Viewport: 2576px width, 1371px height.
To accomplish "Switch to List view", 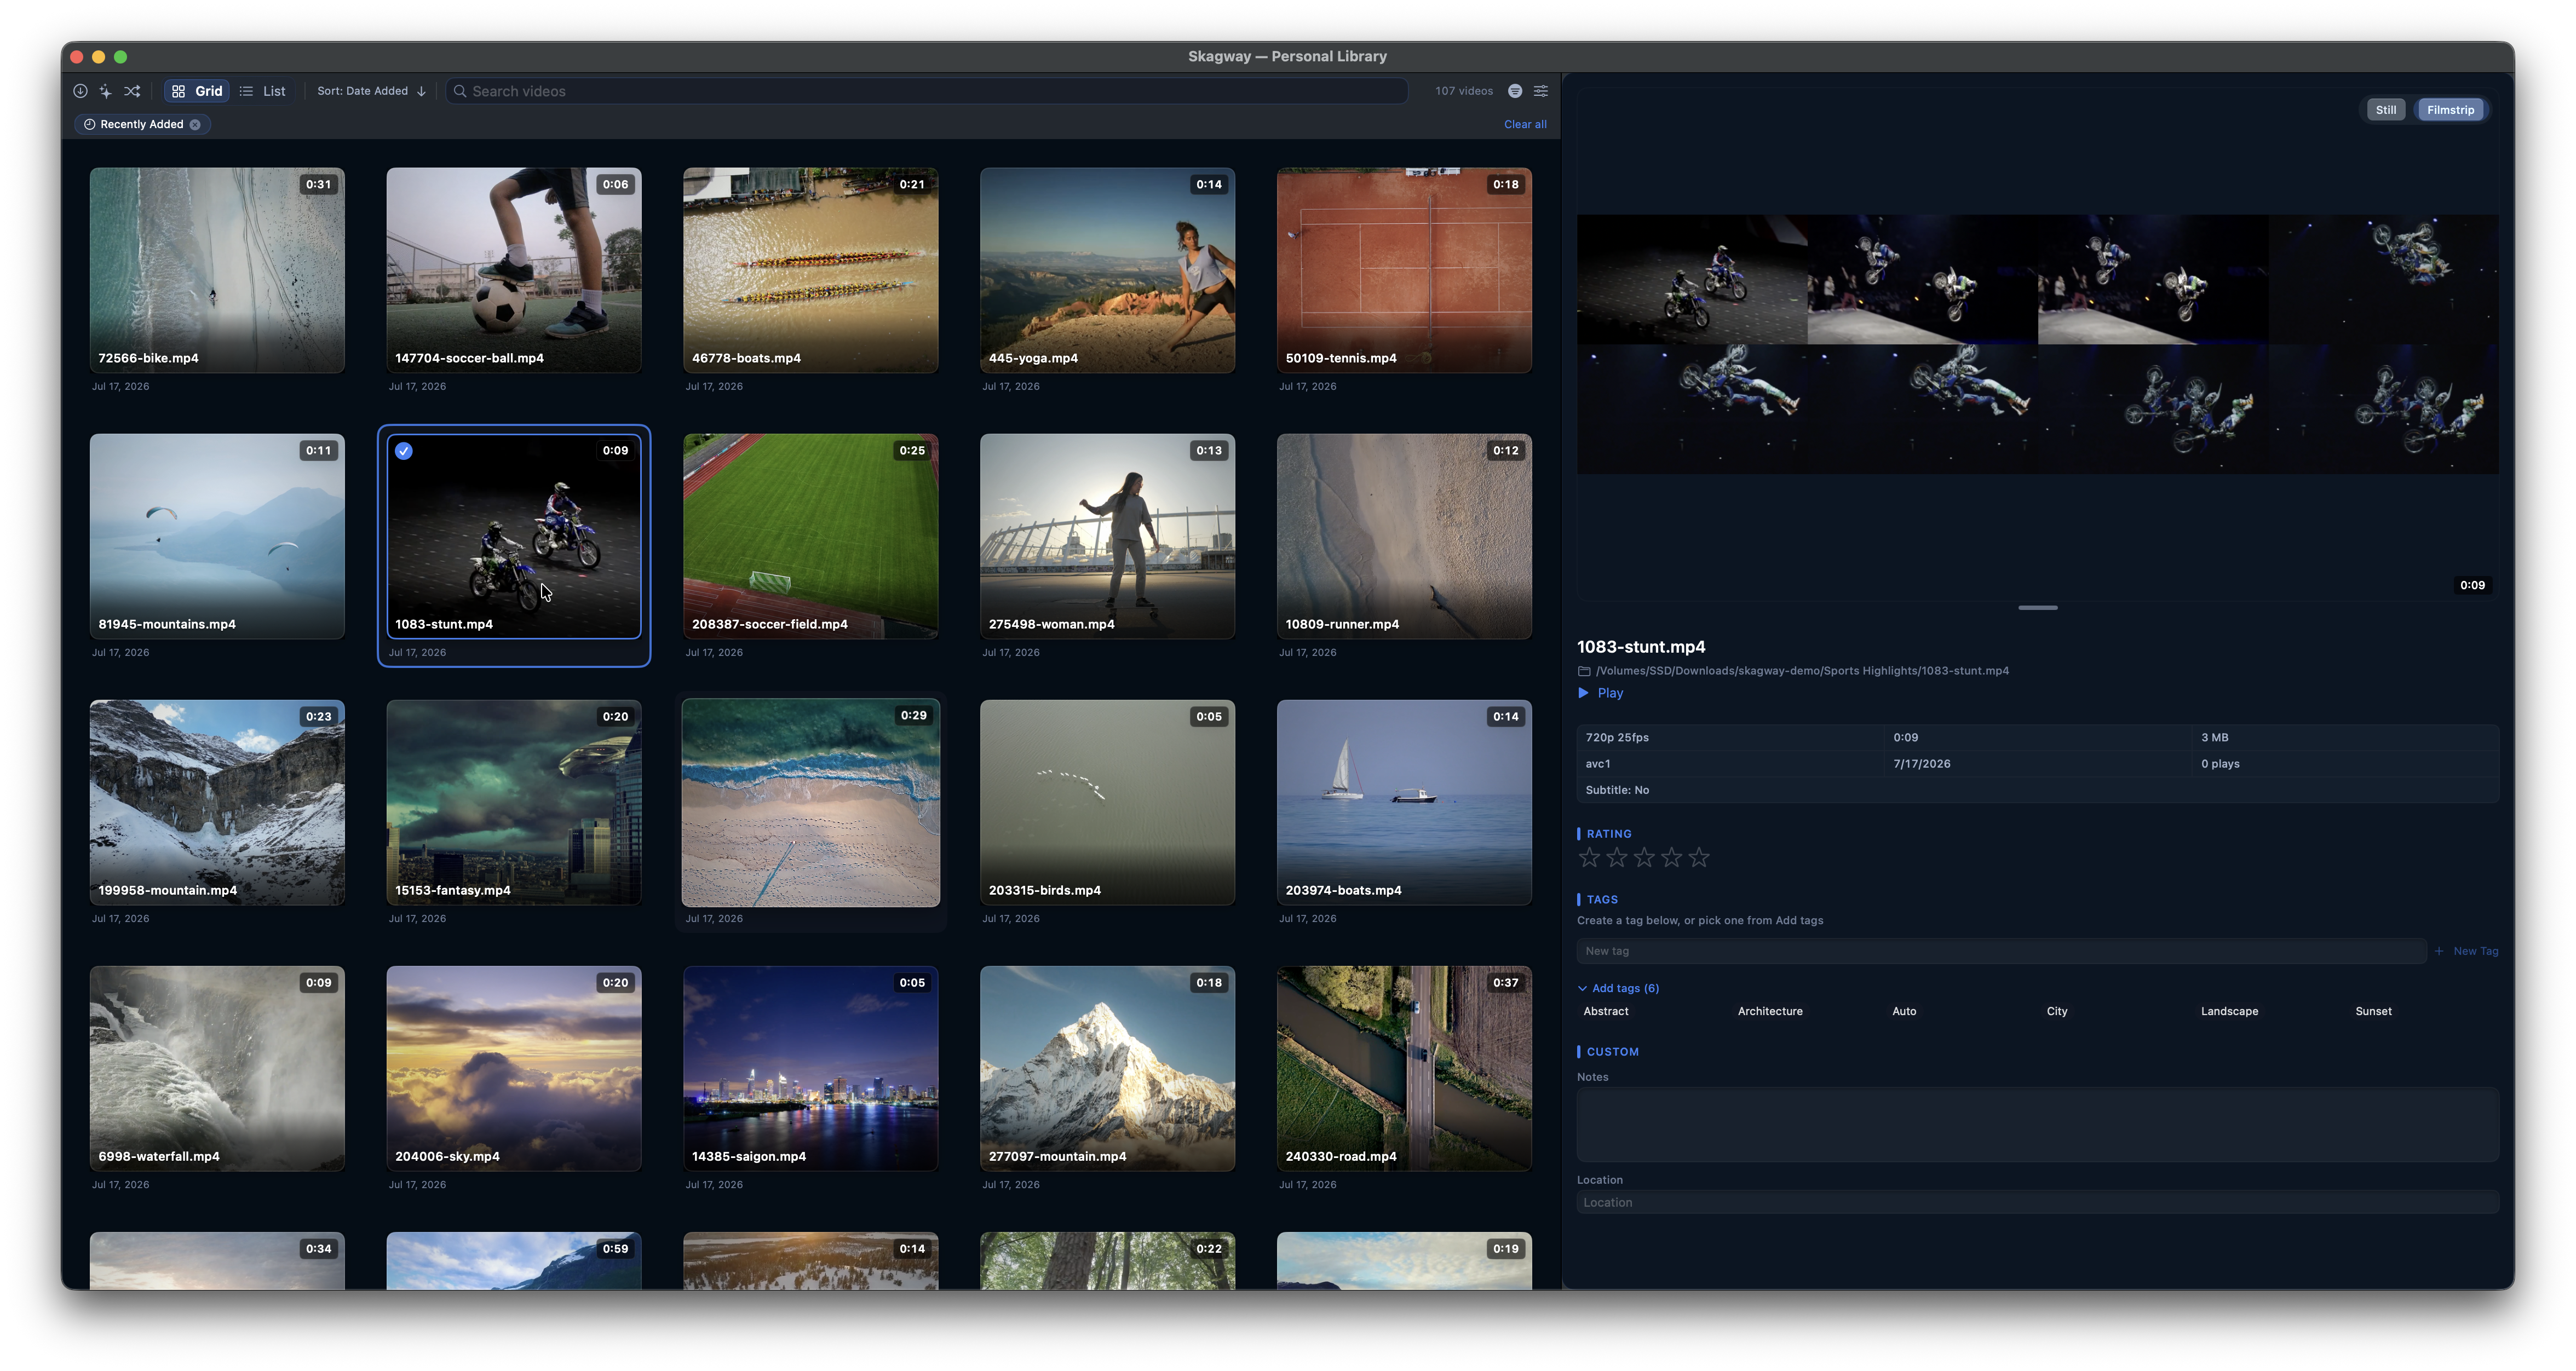I will 263,91.
